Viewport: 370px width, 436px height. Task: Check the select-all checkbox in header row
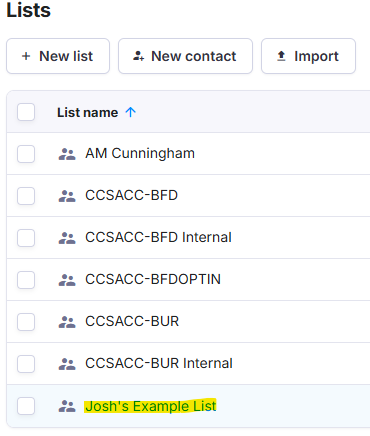coord(26,112)
